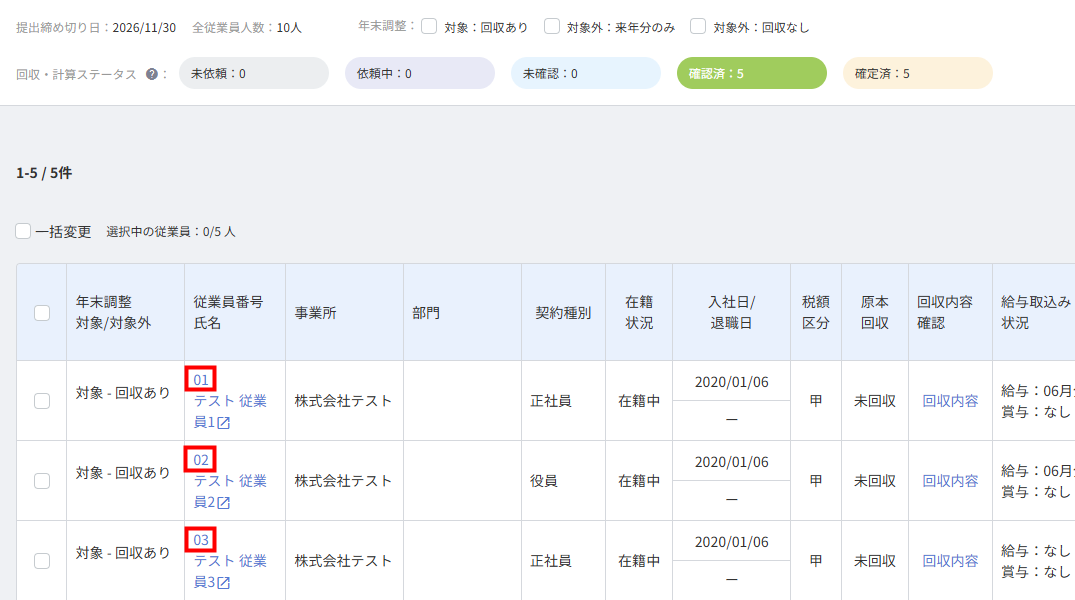Enable the 対象:回収あり filter checkbox

[x=429, y=27]
